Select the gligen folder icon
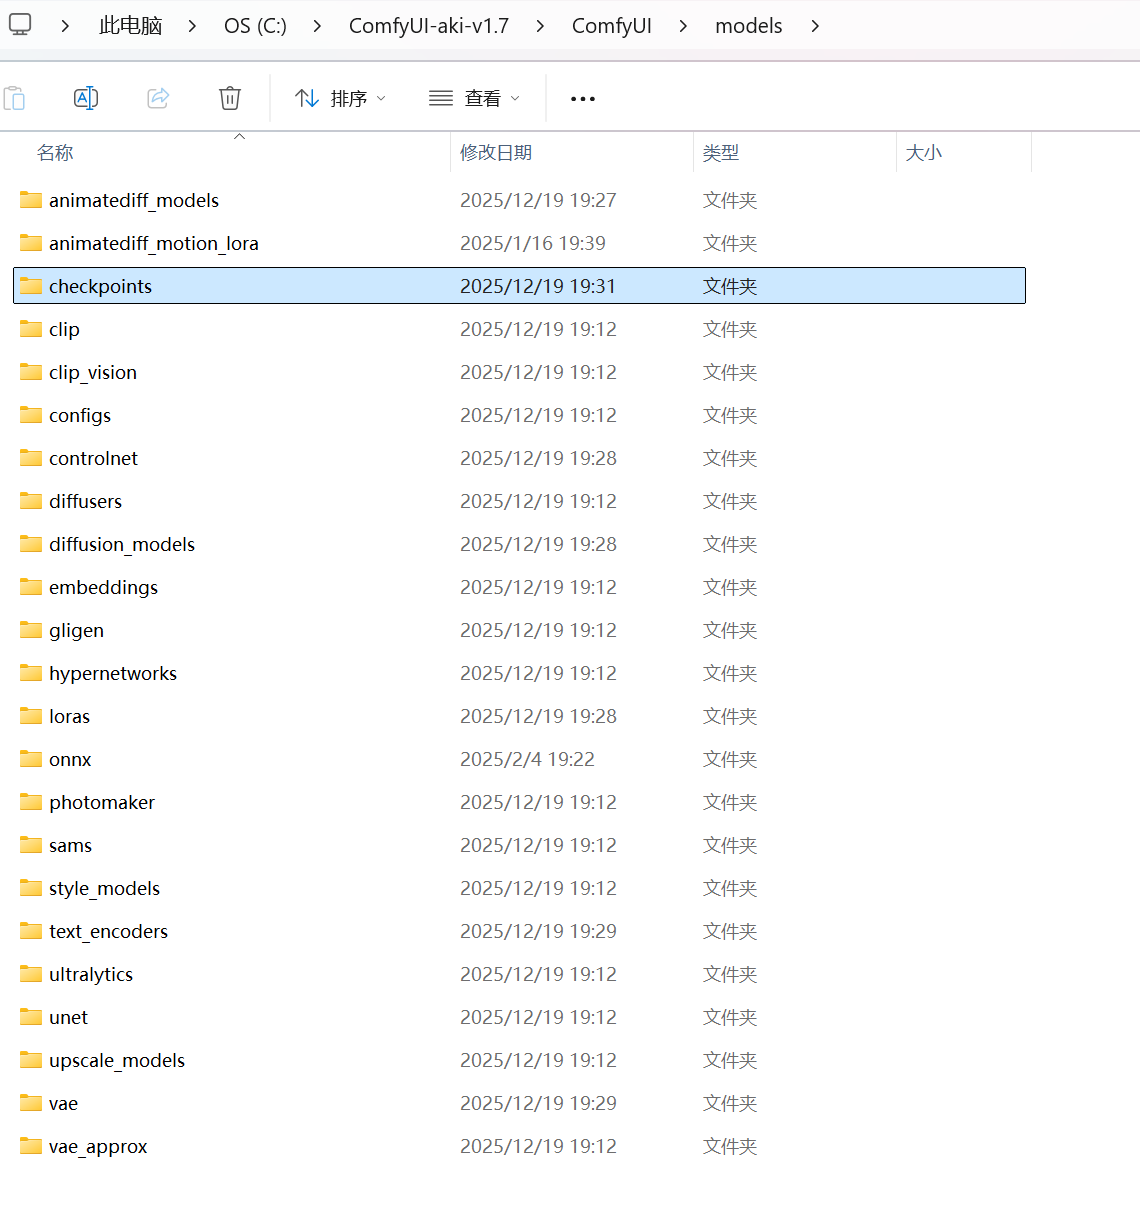Screen dimensions: 1140x1225 point(31,630)
